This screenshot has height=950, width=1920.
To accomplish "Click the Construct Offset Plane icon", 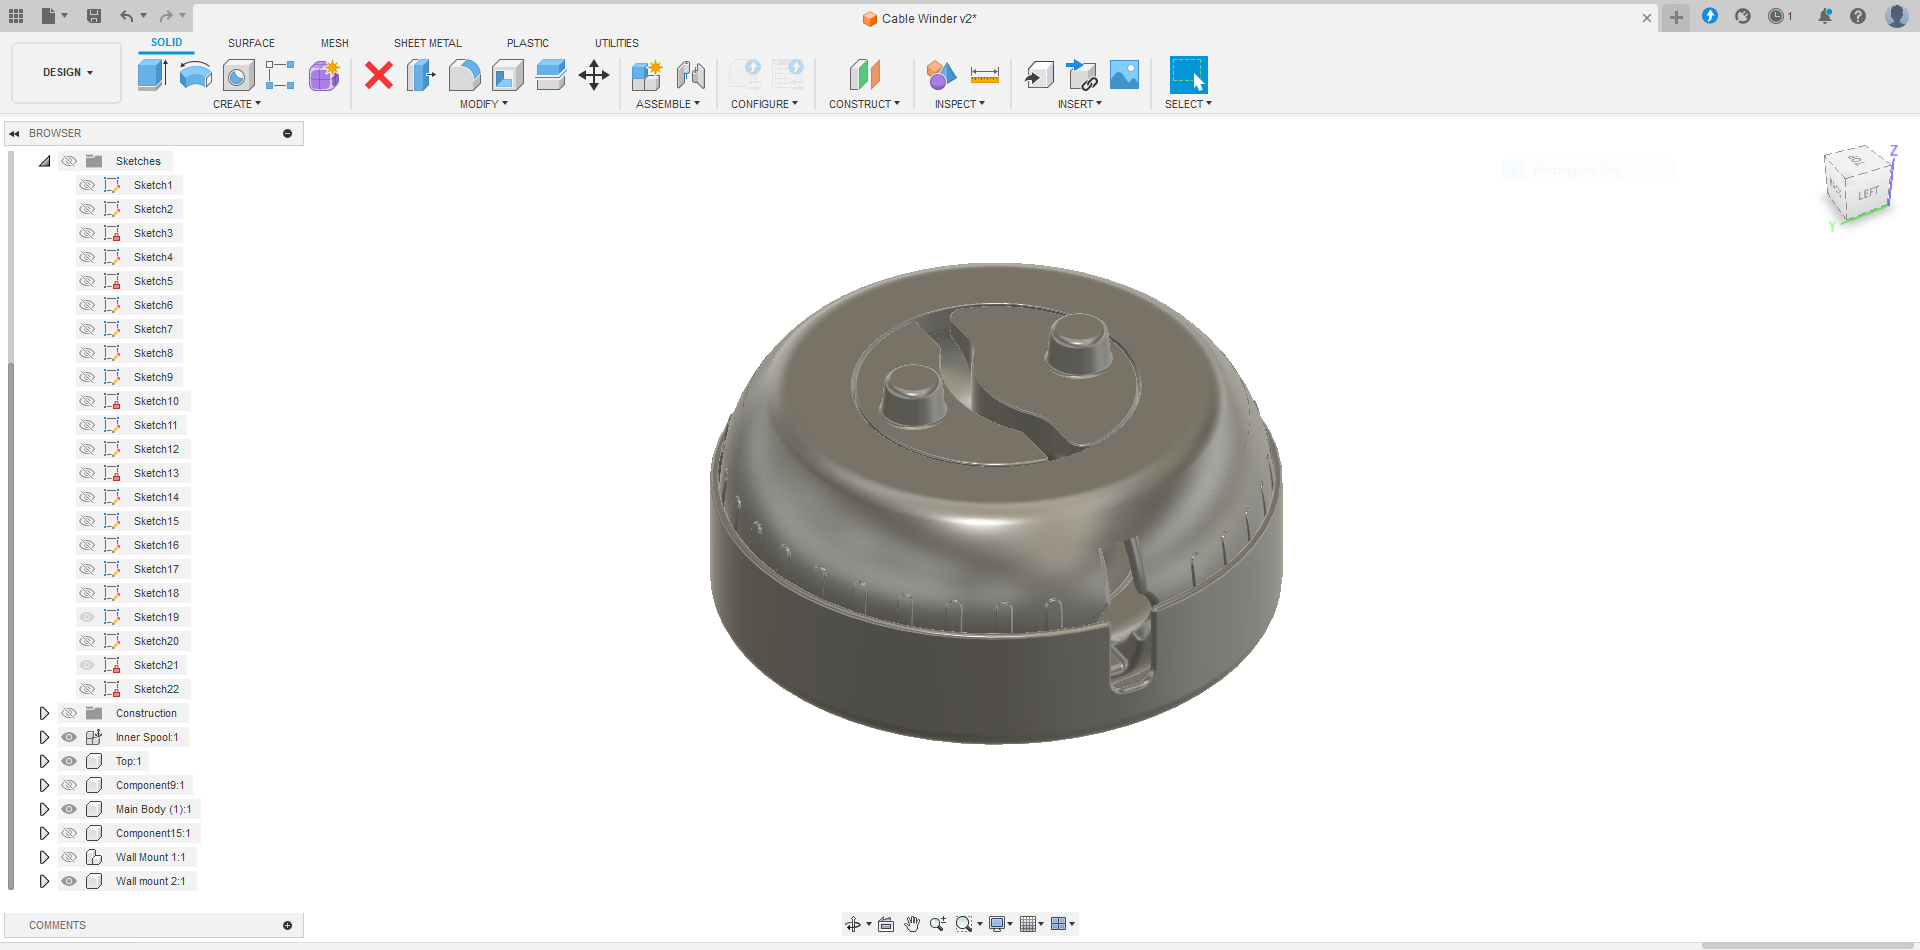I will click(864, 75).
